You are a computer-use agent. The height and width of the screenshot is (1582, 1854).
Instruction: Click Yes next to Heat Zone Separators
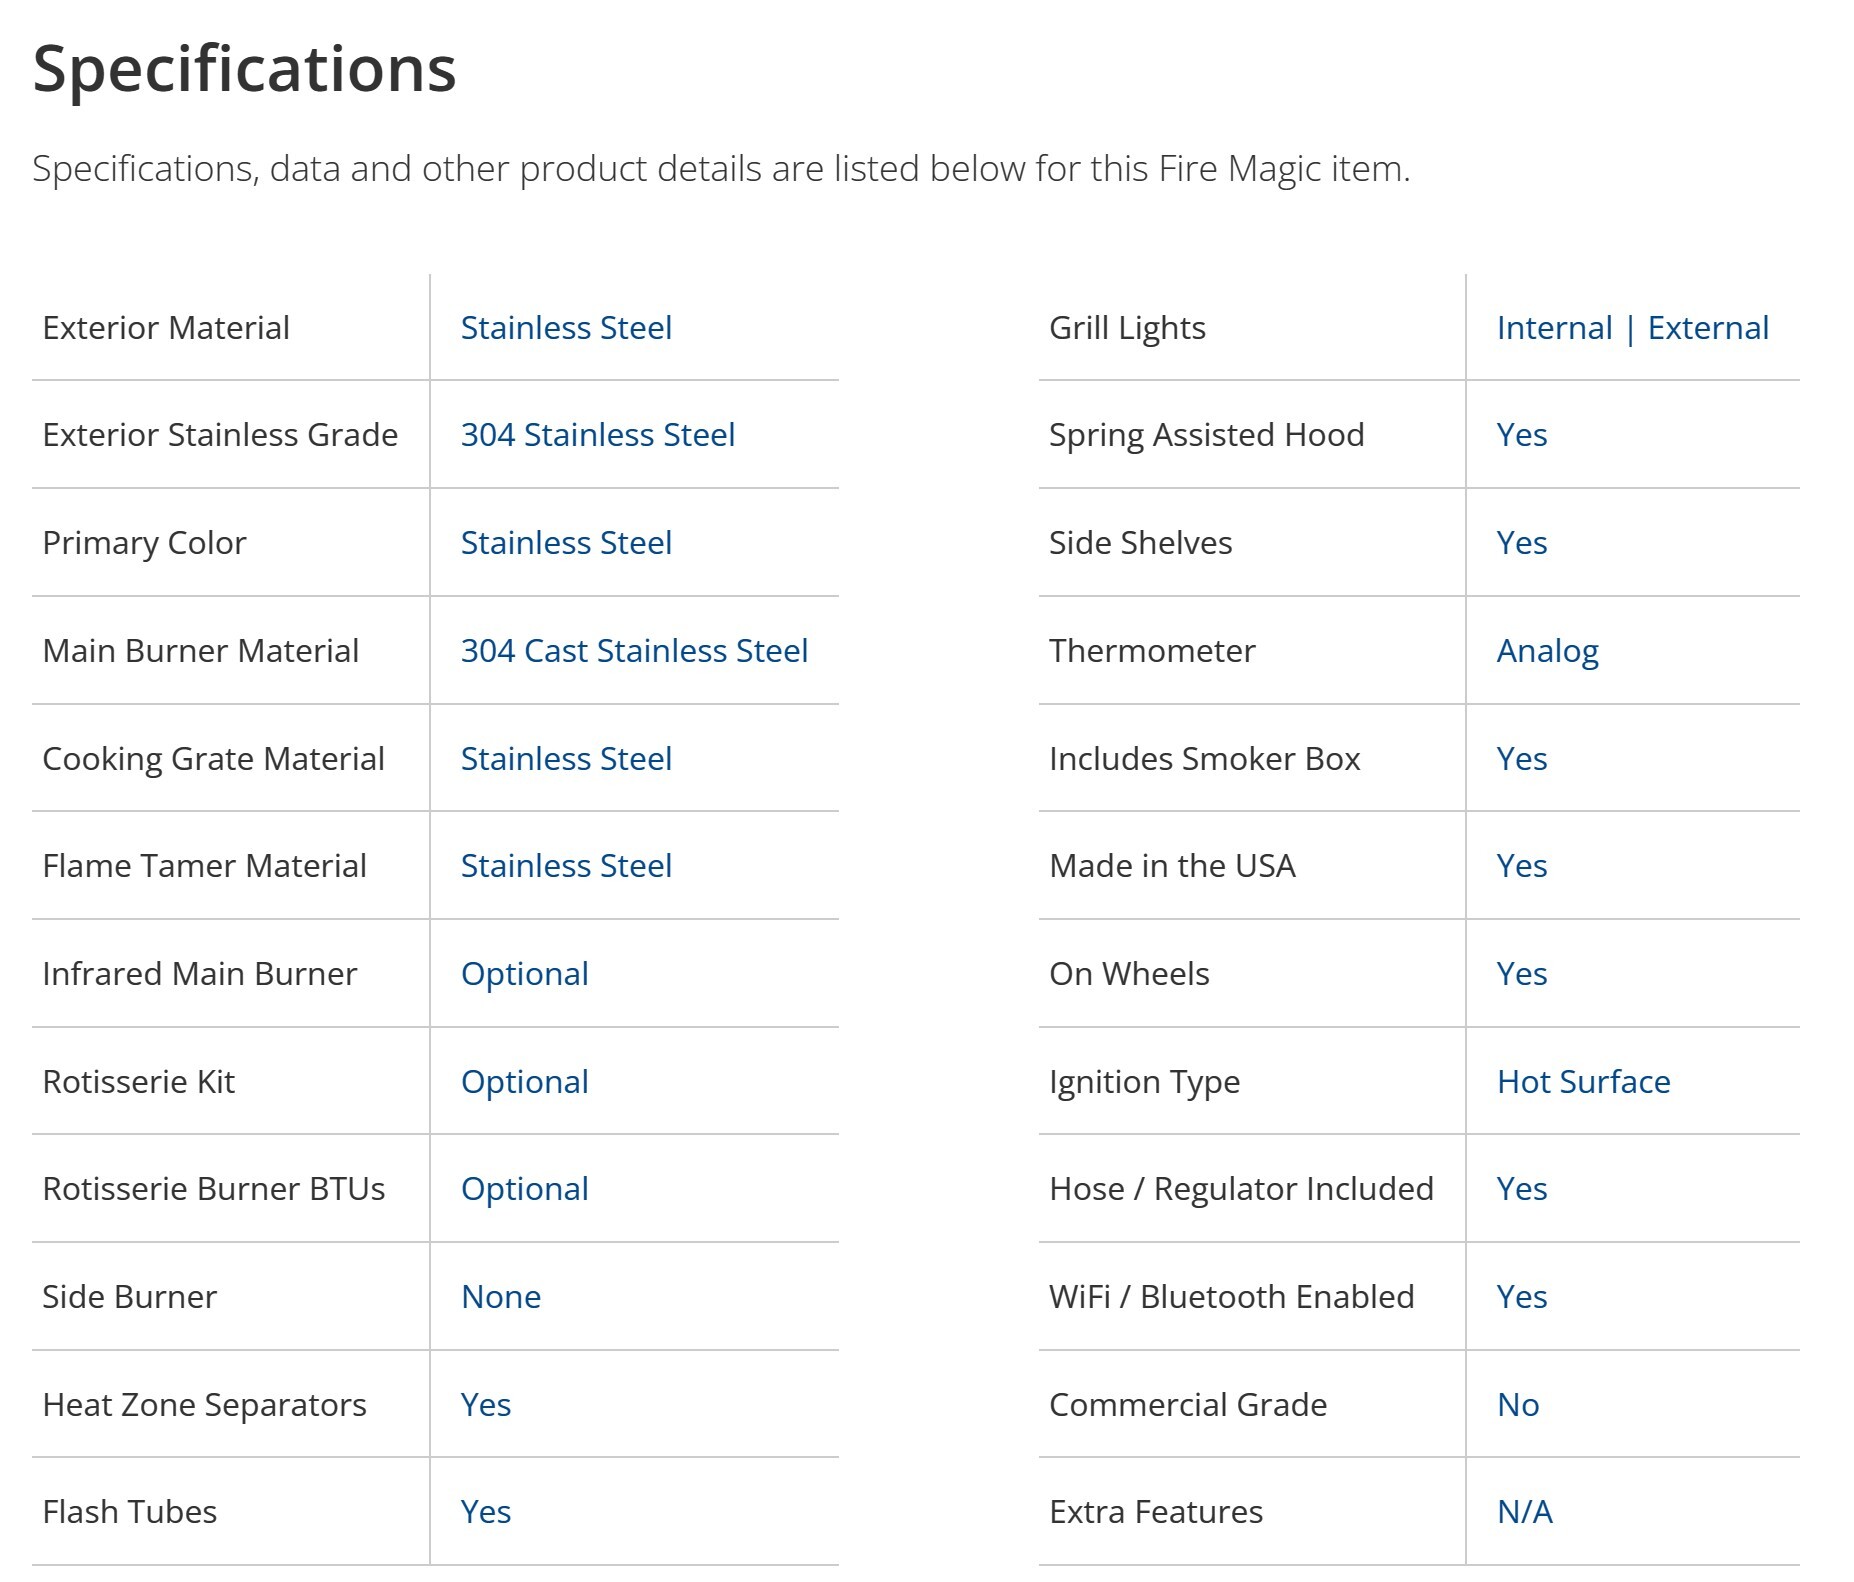485,1405
